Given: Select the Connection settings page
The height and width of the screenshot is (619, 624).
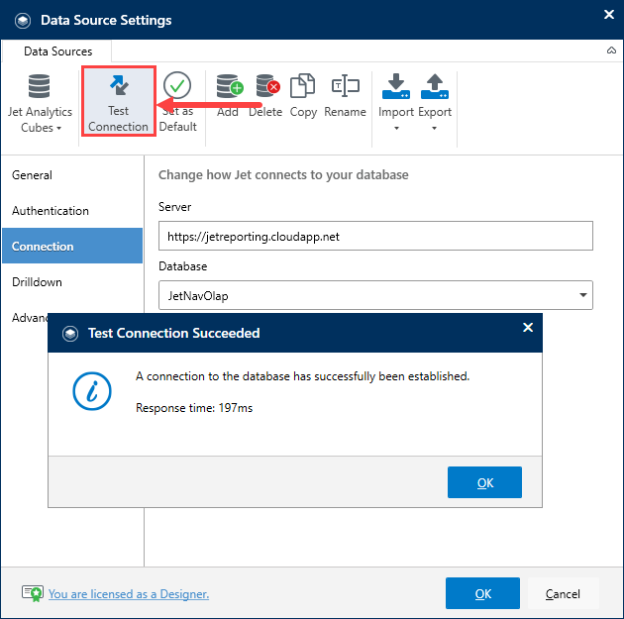Looking at the screenshot, I should [x=72, y=246].
